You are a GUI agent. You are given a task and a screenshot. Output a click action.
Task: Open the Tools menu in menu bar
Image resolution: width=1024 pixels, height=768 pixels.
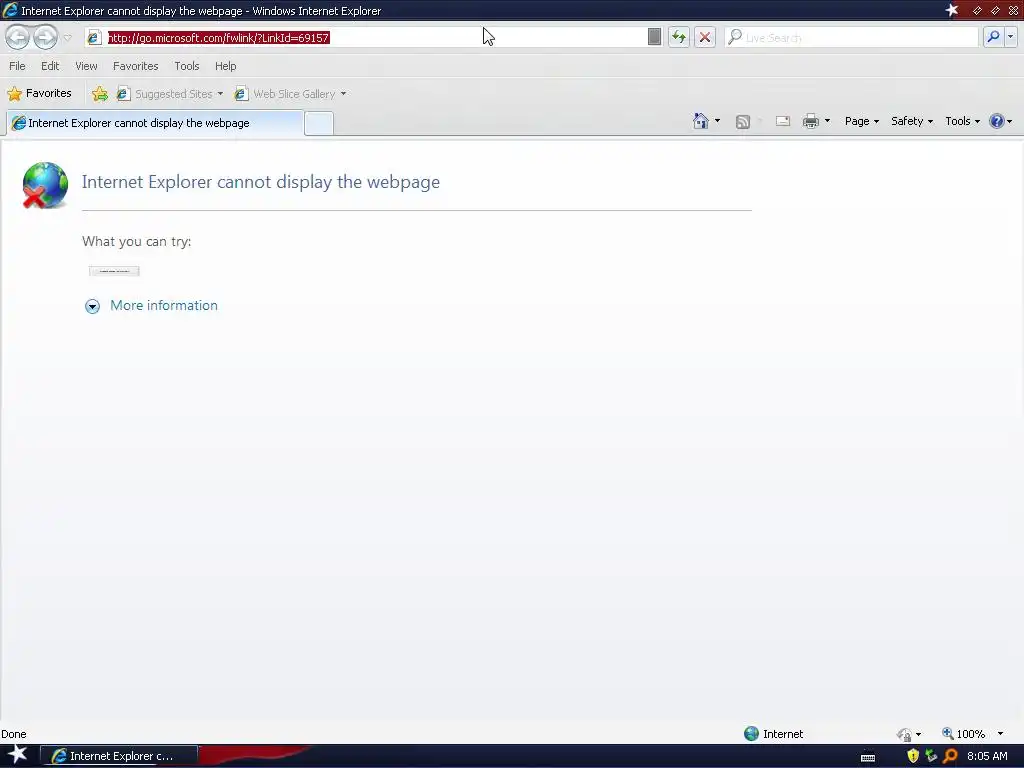pyautogui.click(x=187, y=66)
